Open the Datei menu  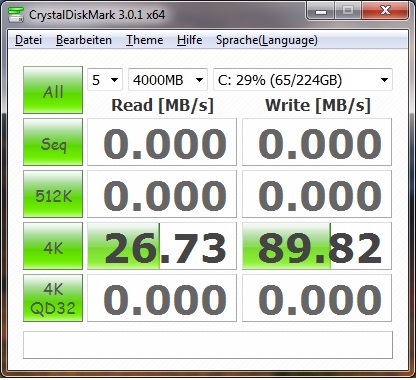29,40
